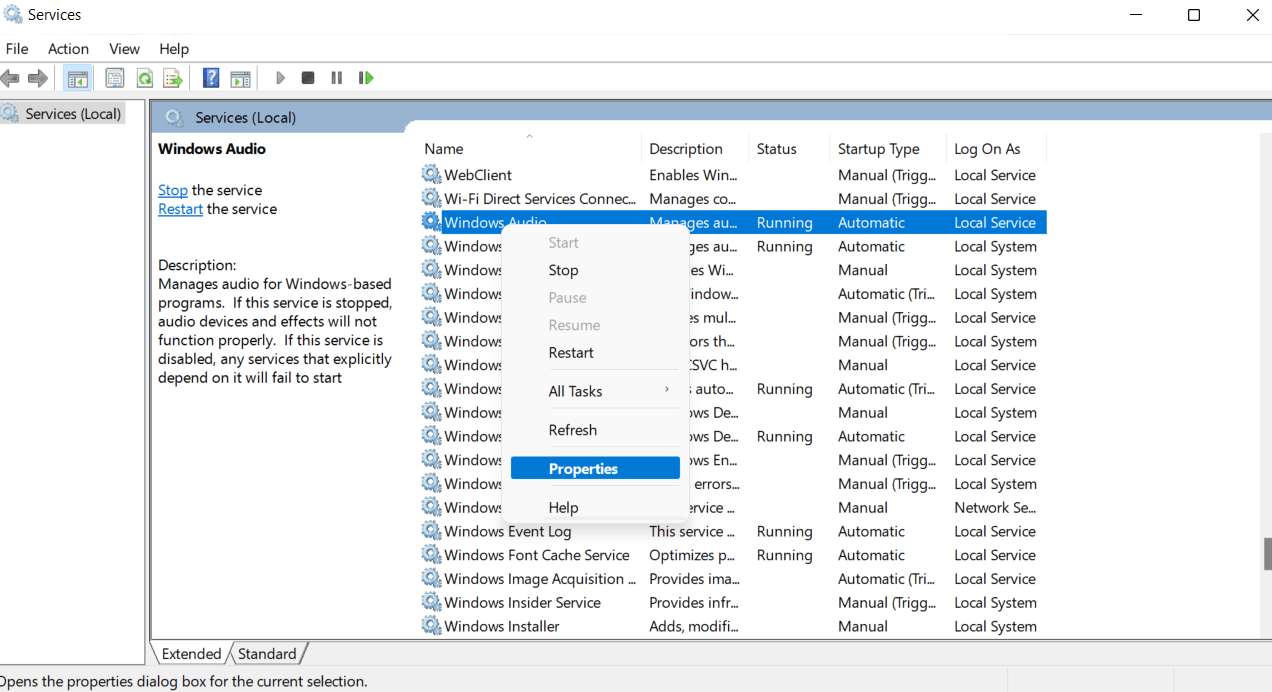
Task: Click Running status of Windows Font Cache
Action: coord(785,555)
